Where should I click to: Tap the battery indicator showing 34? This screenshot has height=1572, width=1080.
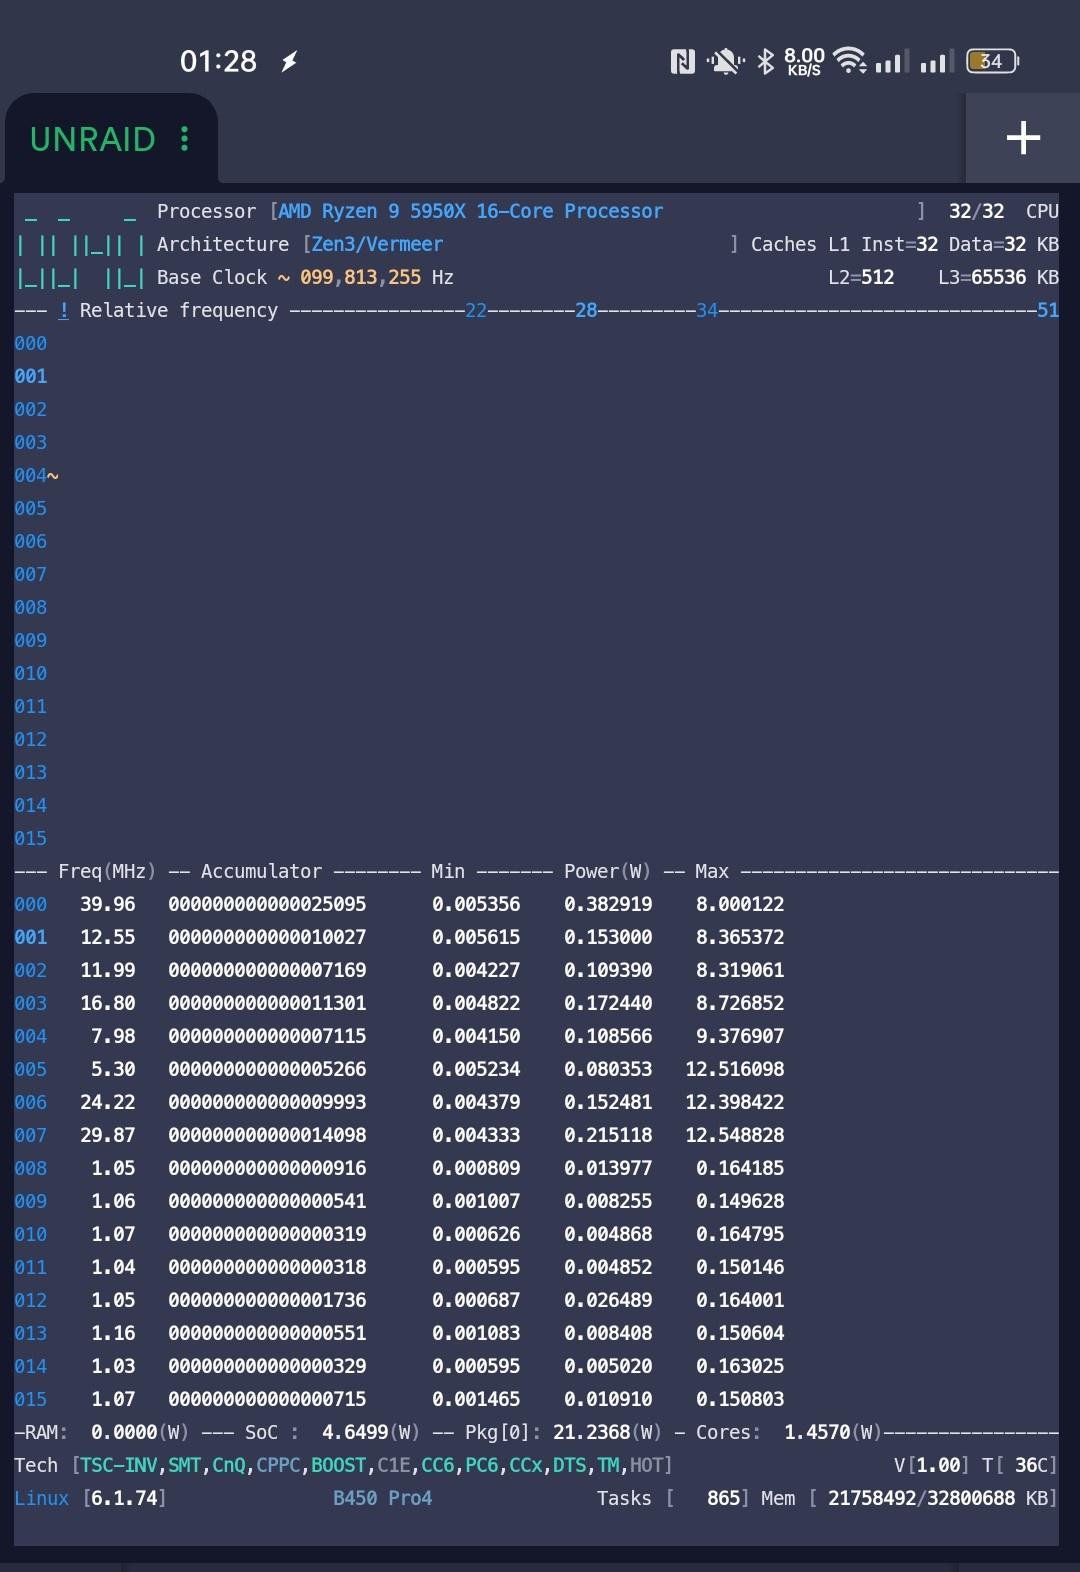(991, 61)
